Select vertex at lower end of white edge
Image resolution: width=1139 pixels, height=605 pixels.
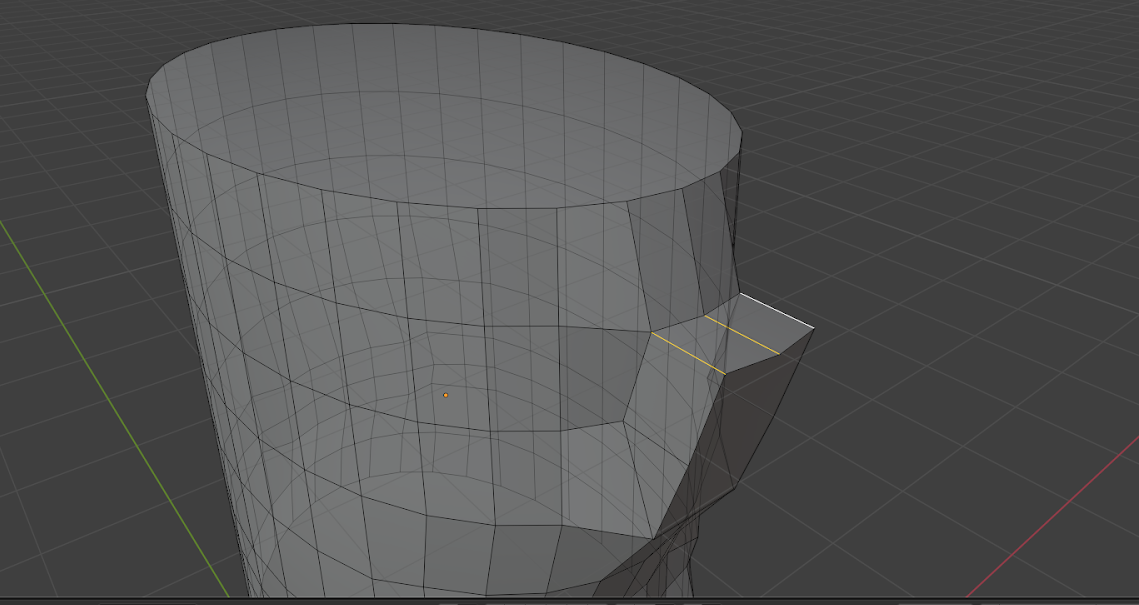[x=814, y=329]
